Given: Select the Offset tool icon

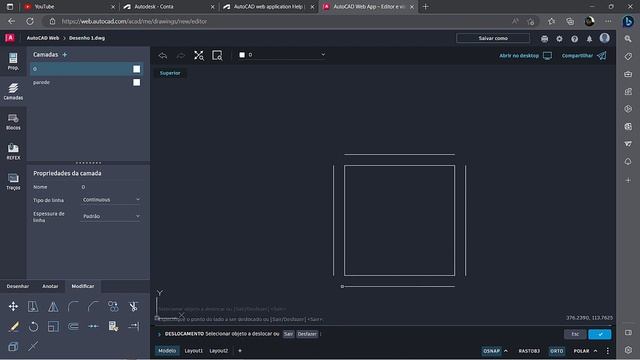Looking at the screenshot, I should point(73,326).
